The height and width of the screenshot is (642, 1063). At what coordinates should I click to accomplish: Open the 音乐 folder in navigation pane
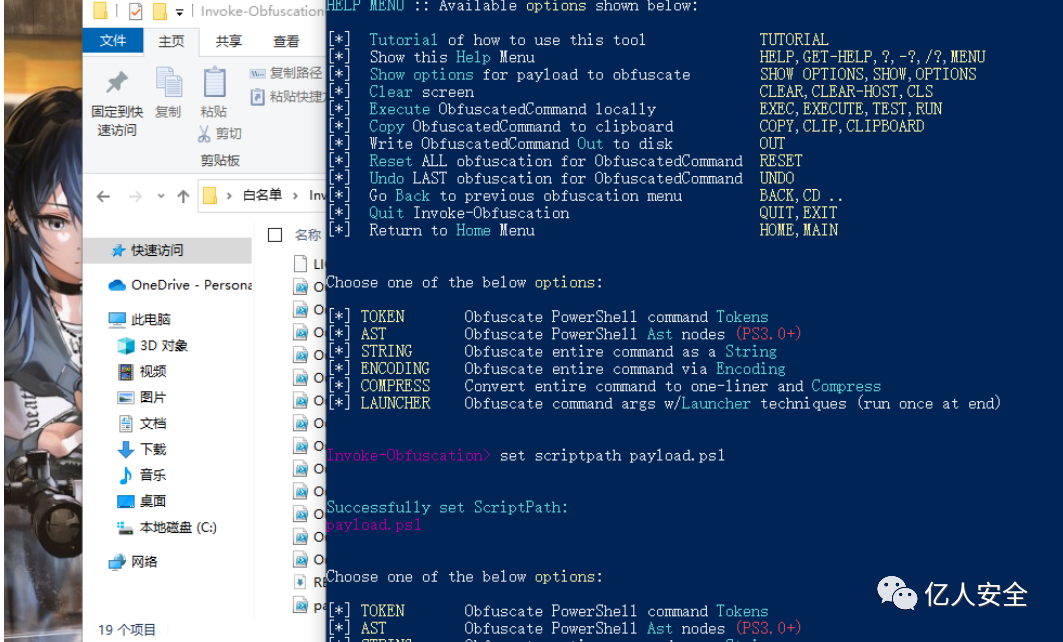[x=142, y=475]
